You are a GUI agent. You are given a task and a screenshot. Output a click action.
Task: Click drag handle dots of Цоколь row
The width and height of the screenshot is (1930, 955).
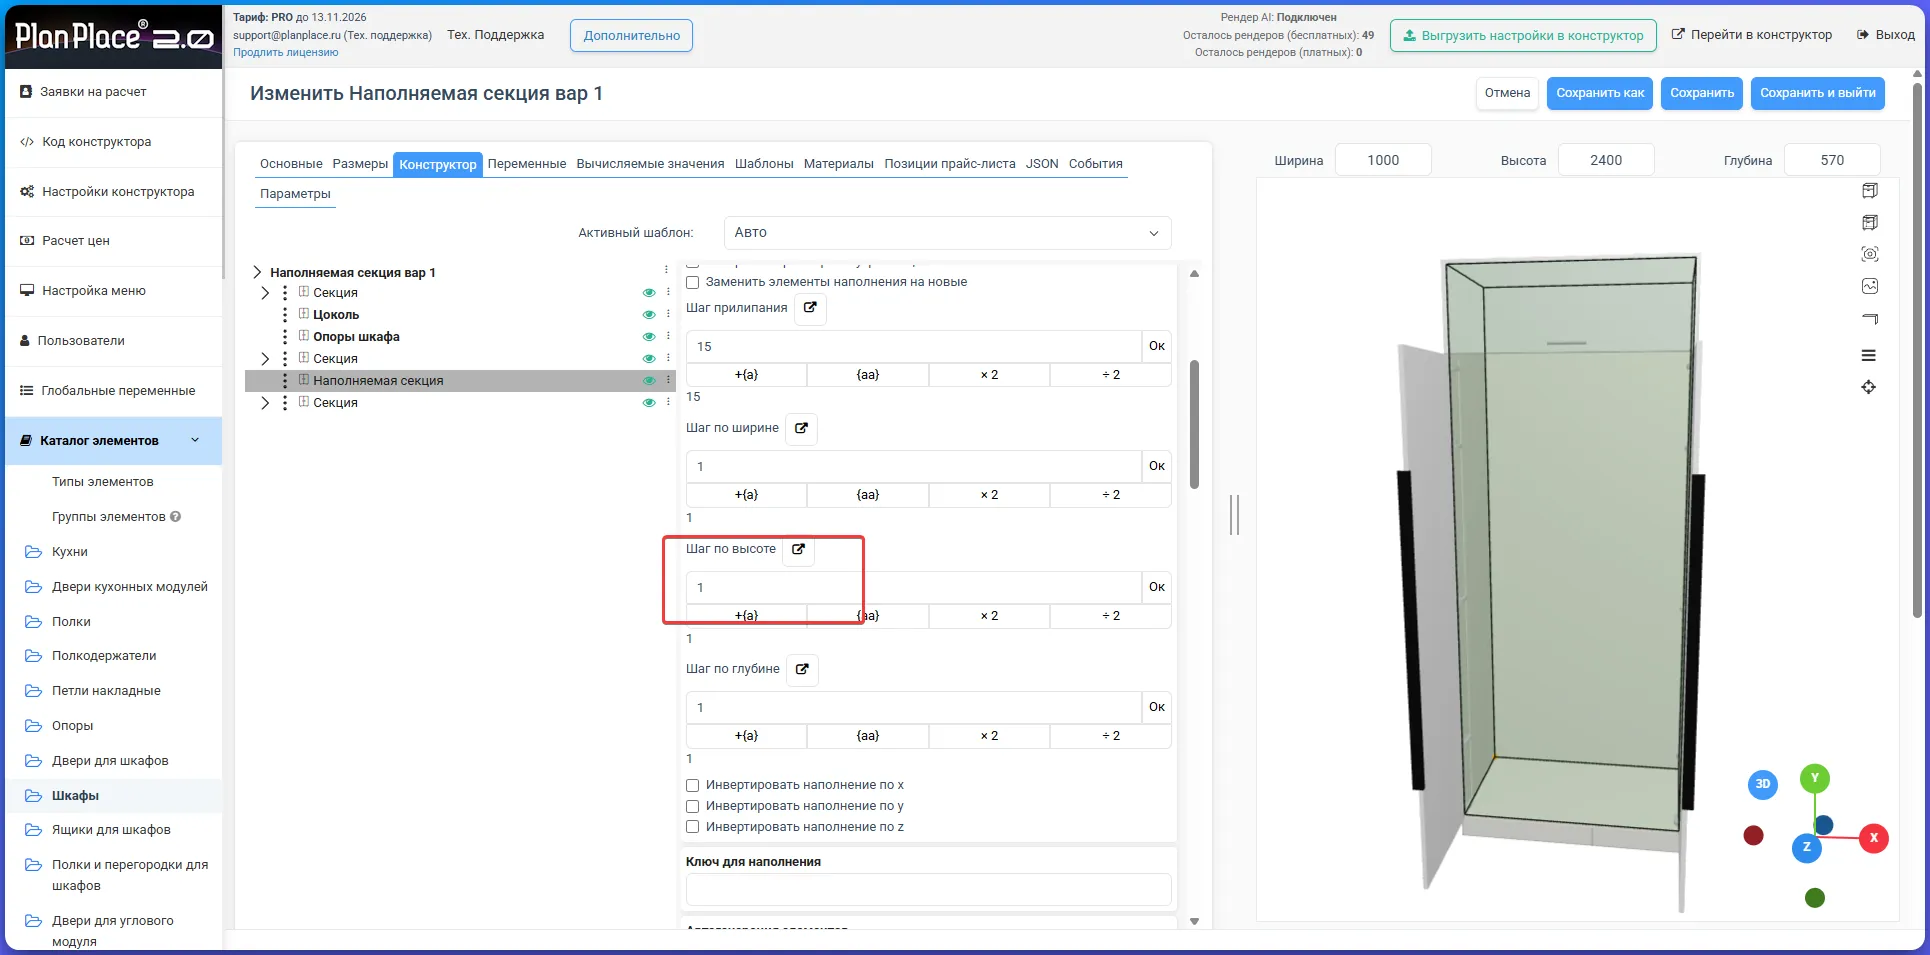coord(285,315)
